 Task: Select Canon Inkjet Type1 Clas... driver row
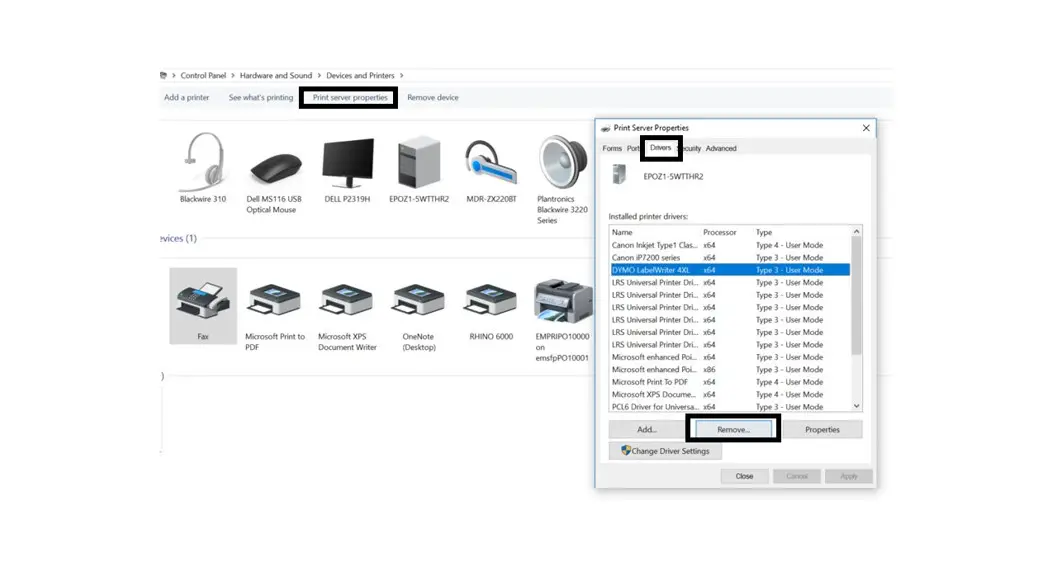pos(730,245)
